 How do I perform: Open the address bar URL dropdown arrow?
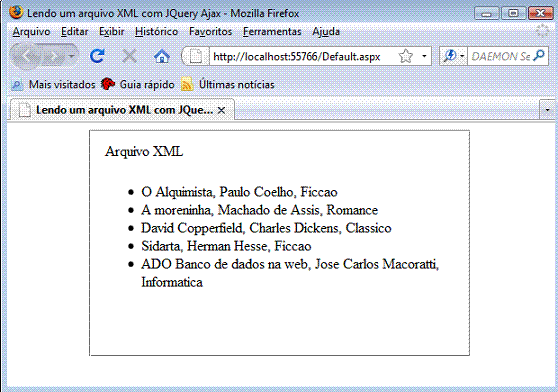tap(424, 56)
